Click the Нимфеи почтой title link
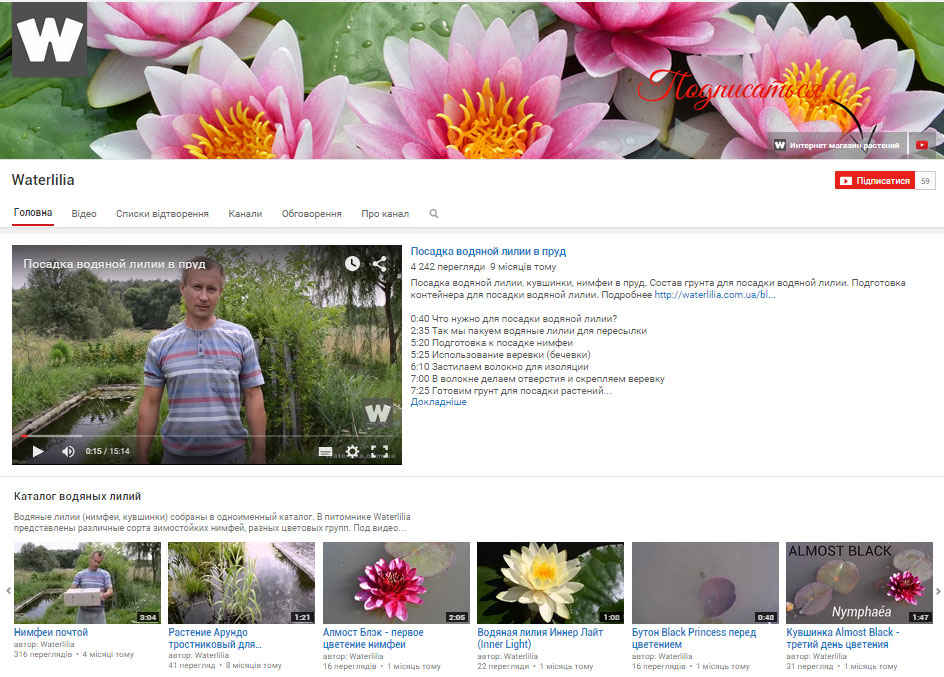This screenshot has width=944, height=677. pos(51,632)
